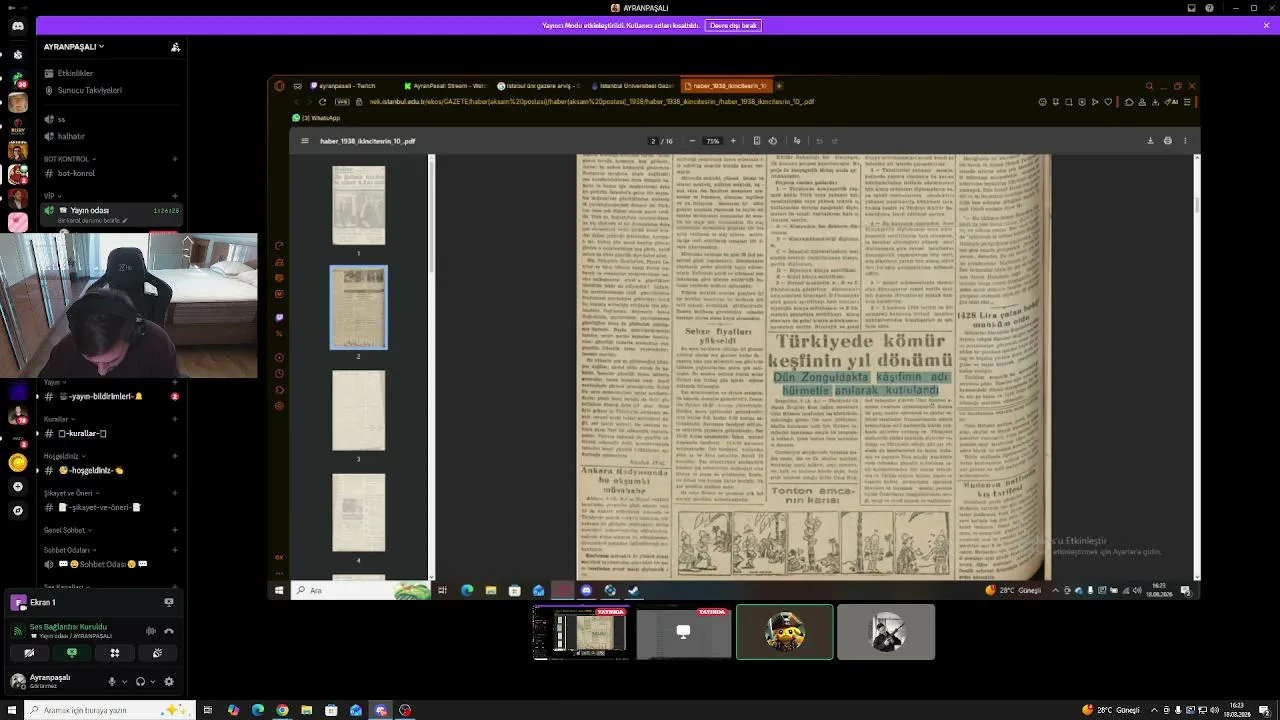This screenshot has width=1280, height=720.
Task: Select page 3 thumbnail in PDF sidebar
Action: (359, 411)
